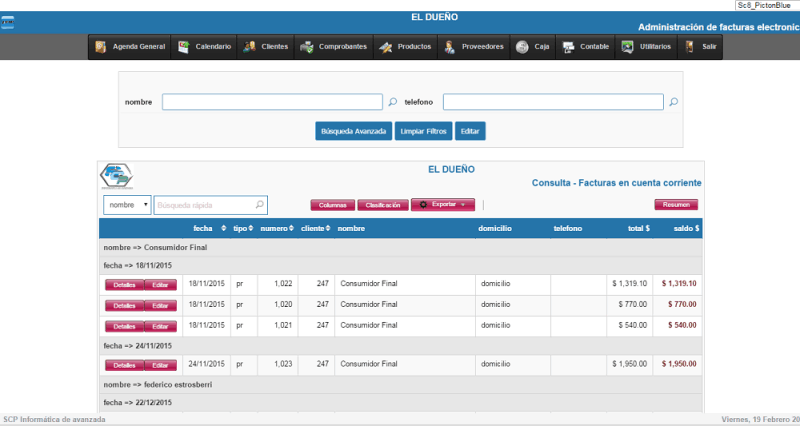Click group row 'nombre => Consumidor Final'
The image size is (800, 426).
[401, 247]
